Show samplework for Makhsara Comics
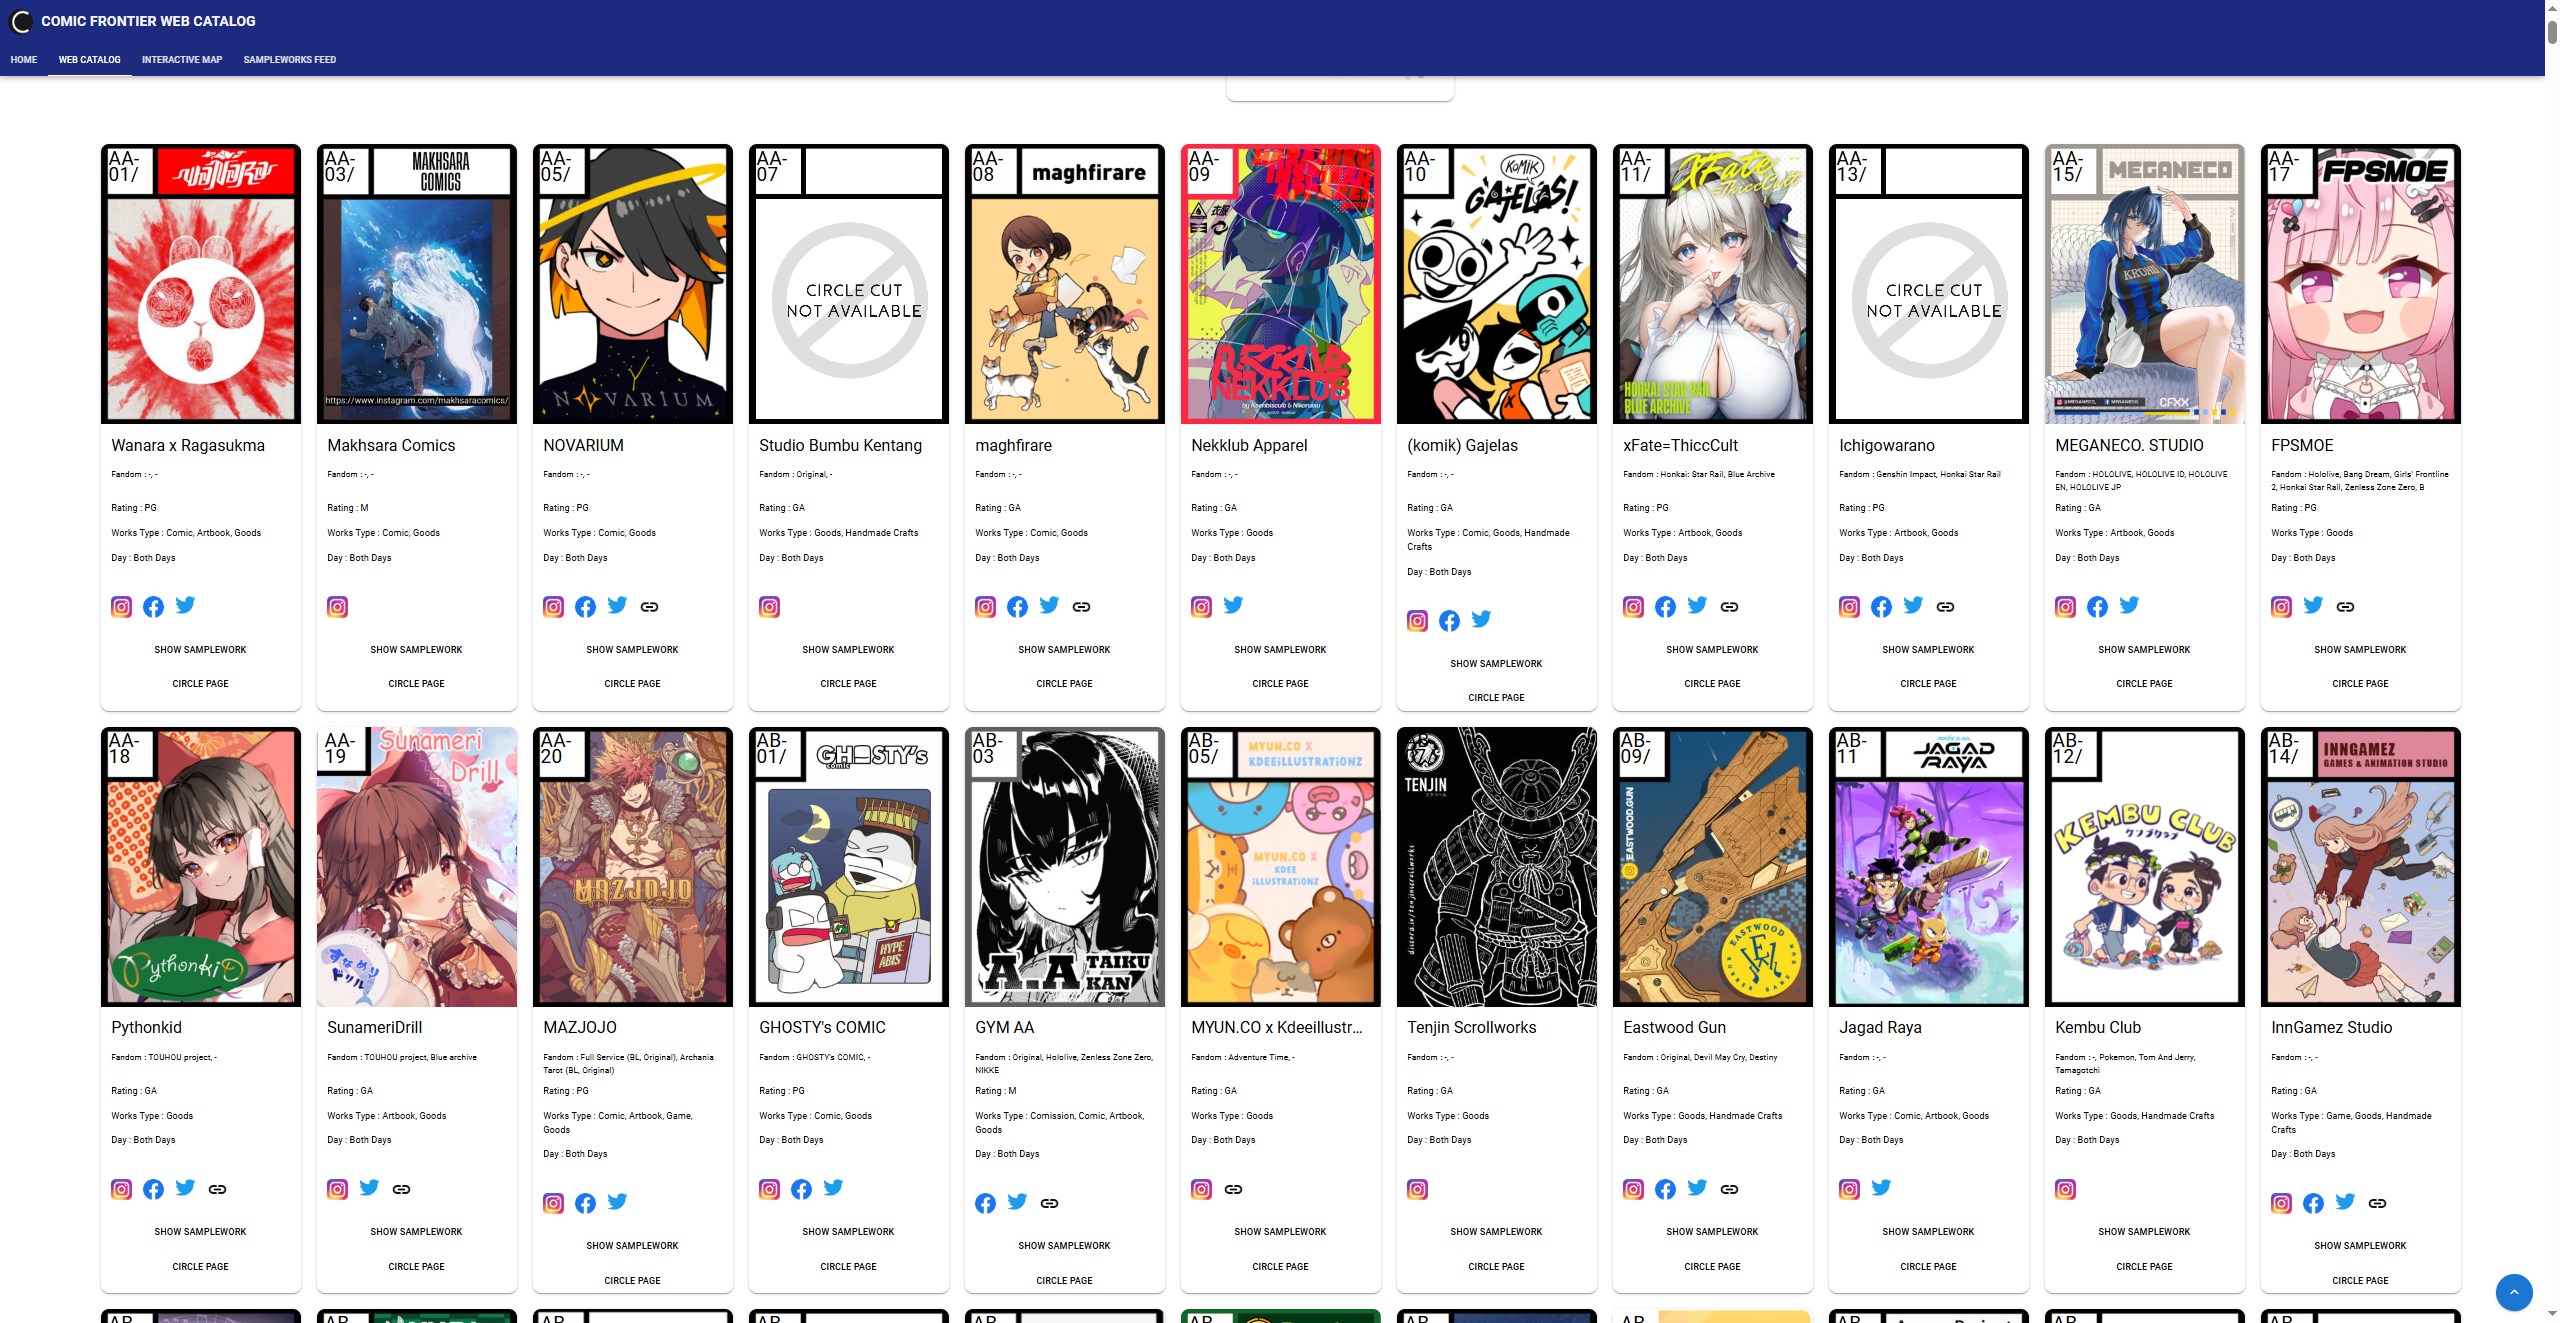The width and height of the screenshot is (2560, 1323). [416, 650]
